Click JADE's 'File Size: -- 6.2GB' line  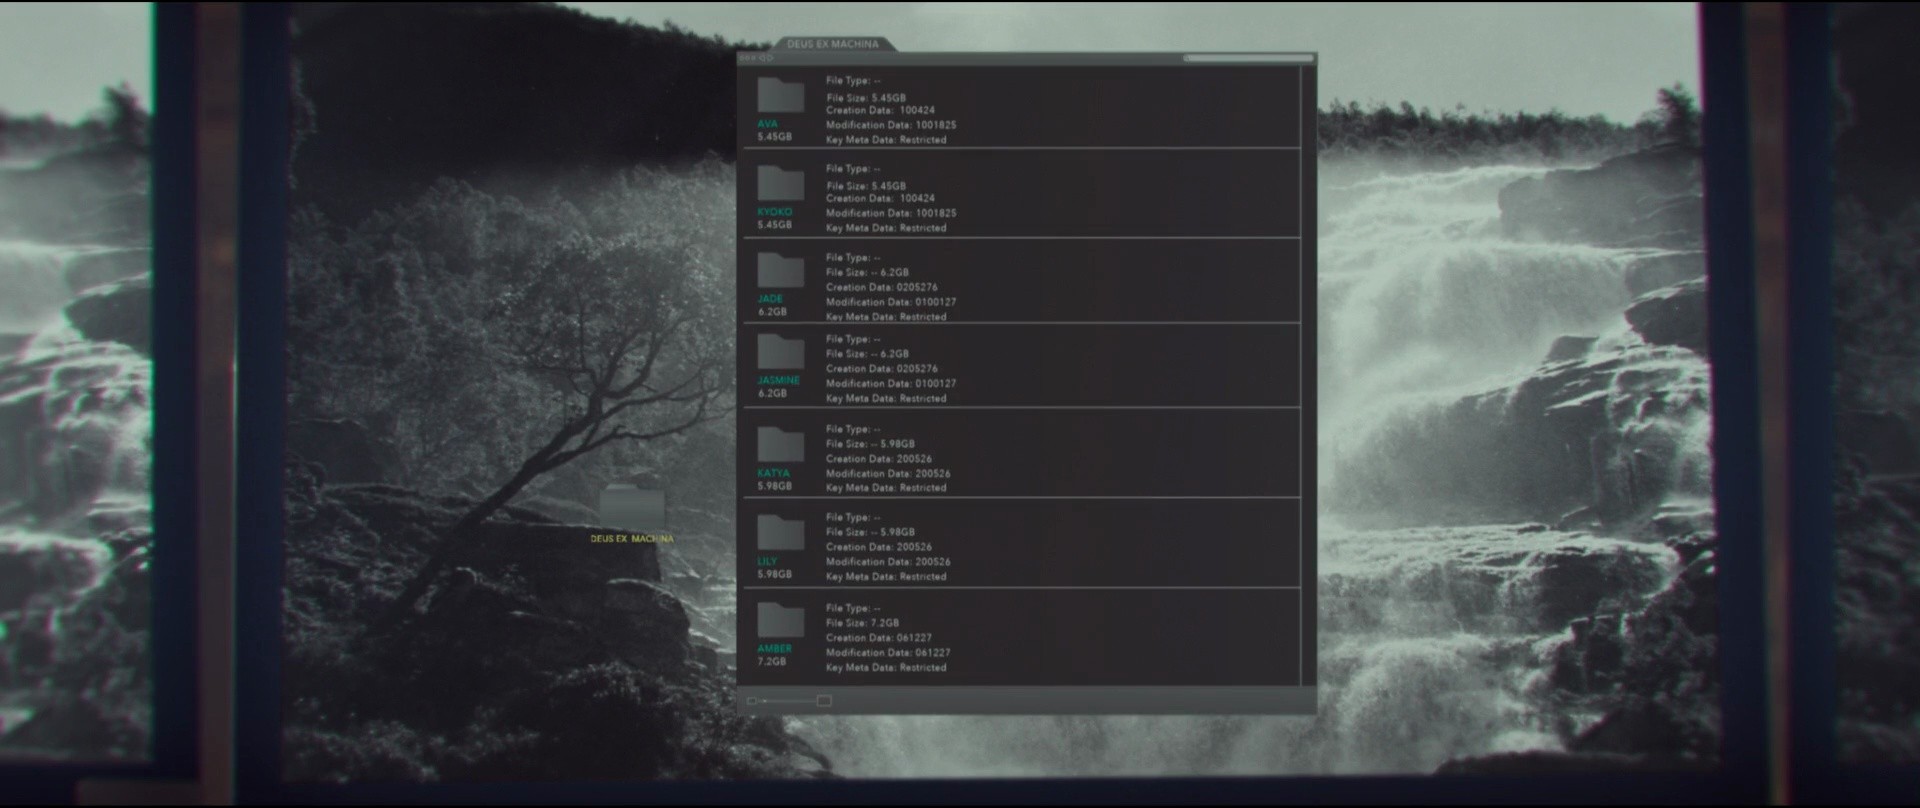[867, 272]
